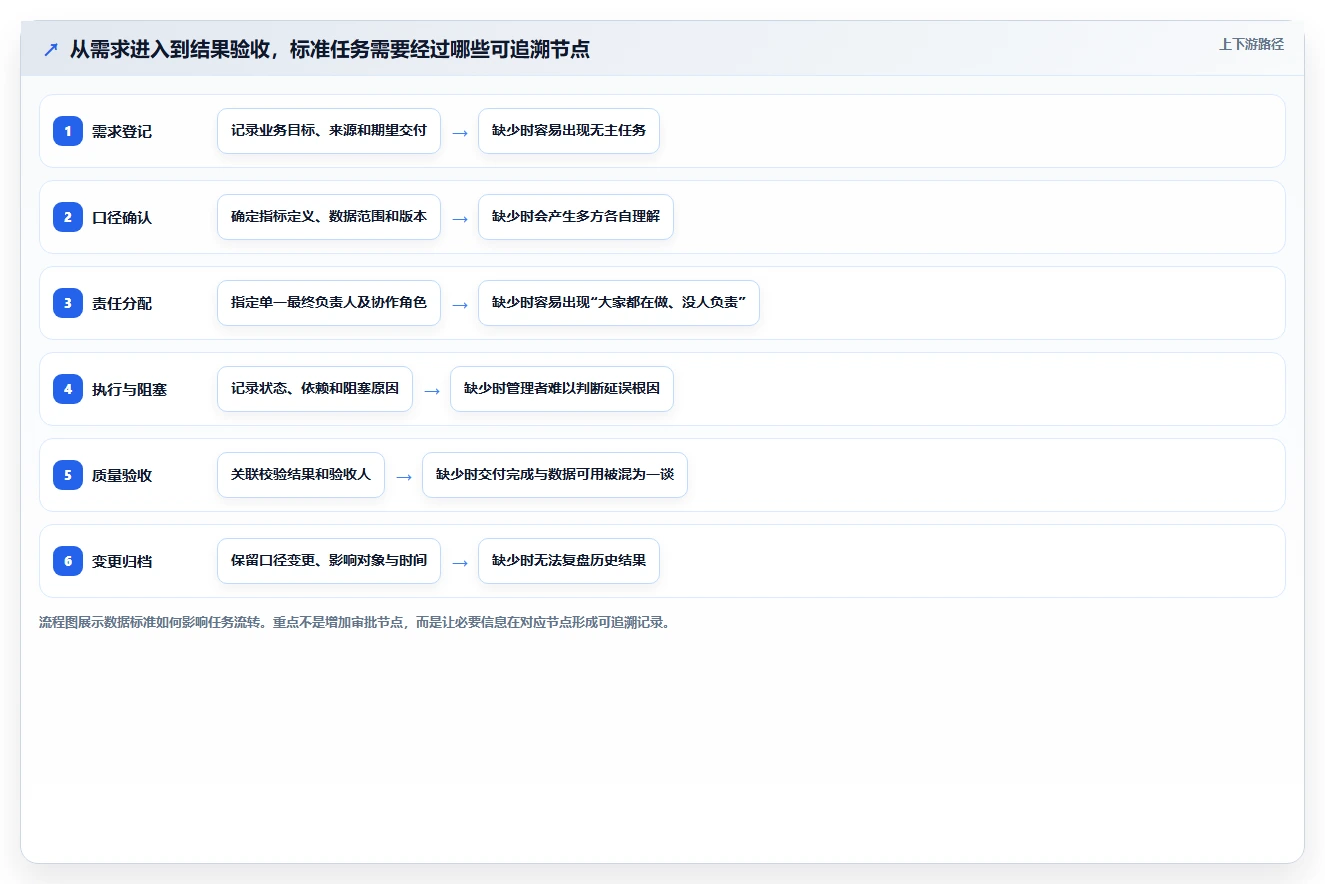The height and width of the screenshot is (884, 1325).
Task: Click the 口径确认 step label
Action: coord(122,218)
